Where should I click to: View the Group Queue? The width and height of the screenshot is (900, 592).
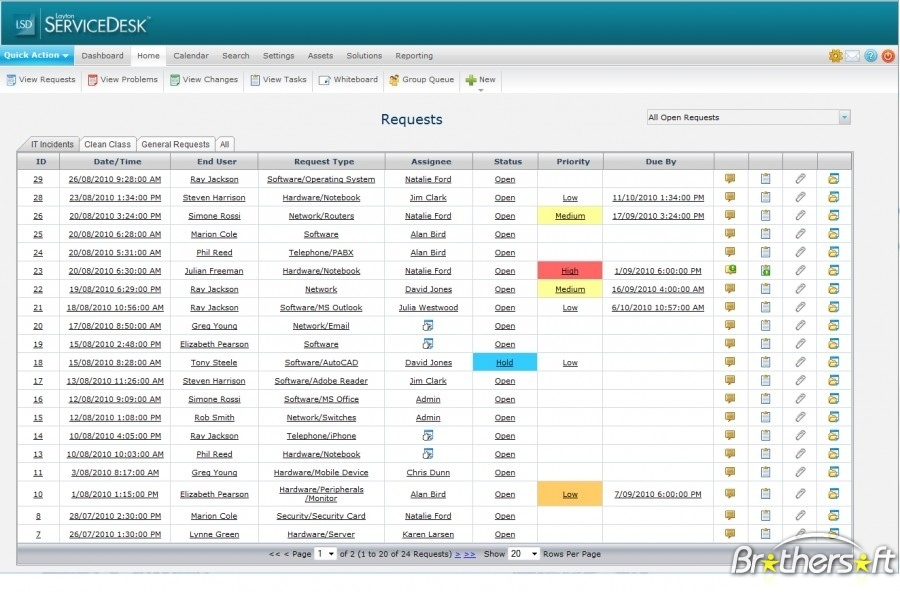click(x=422, y=79)
